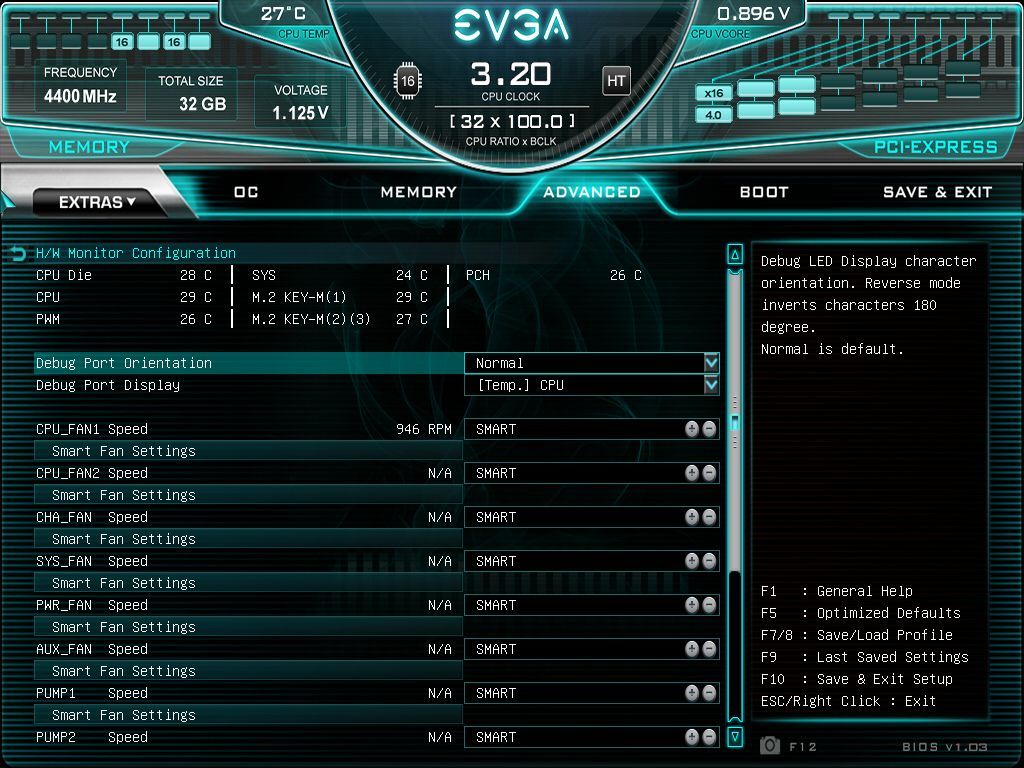Select the PWR_FAN SMART mode field

592,605
